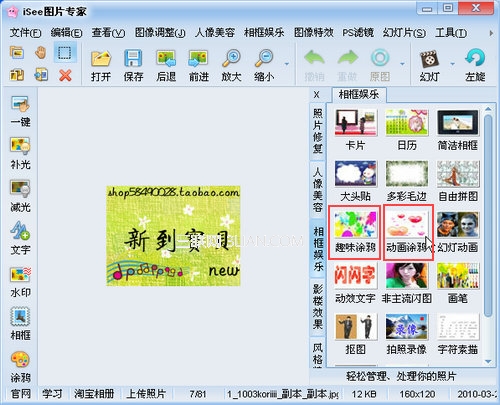Zoom out with the 缩小 magnifier

click(x=264, y=59)
